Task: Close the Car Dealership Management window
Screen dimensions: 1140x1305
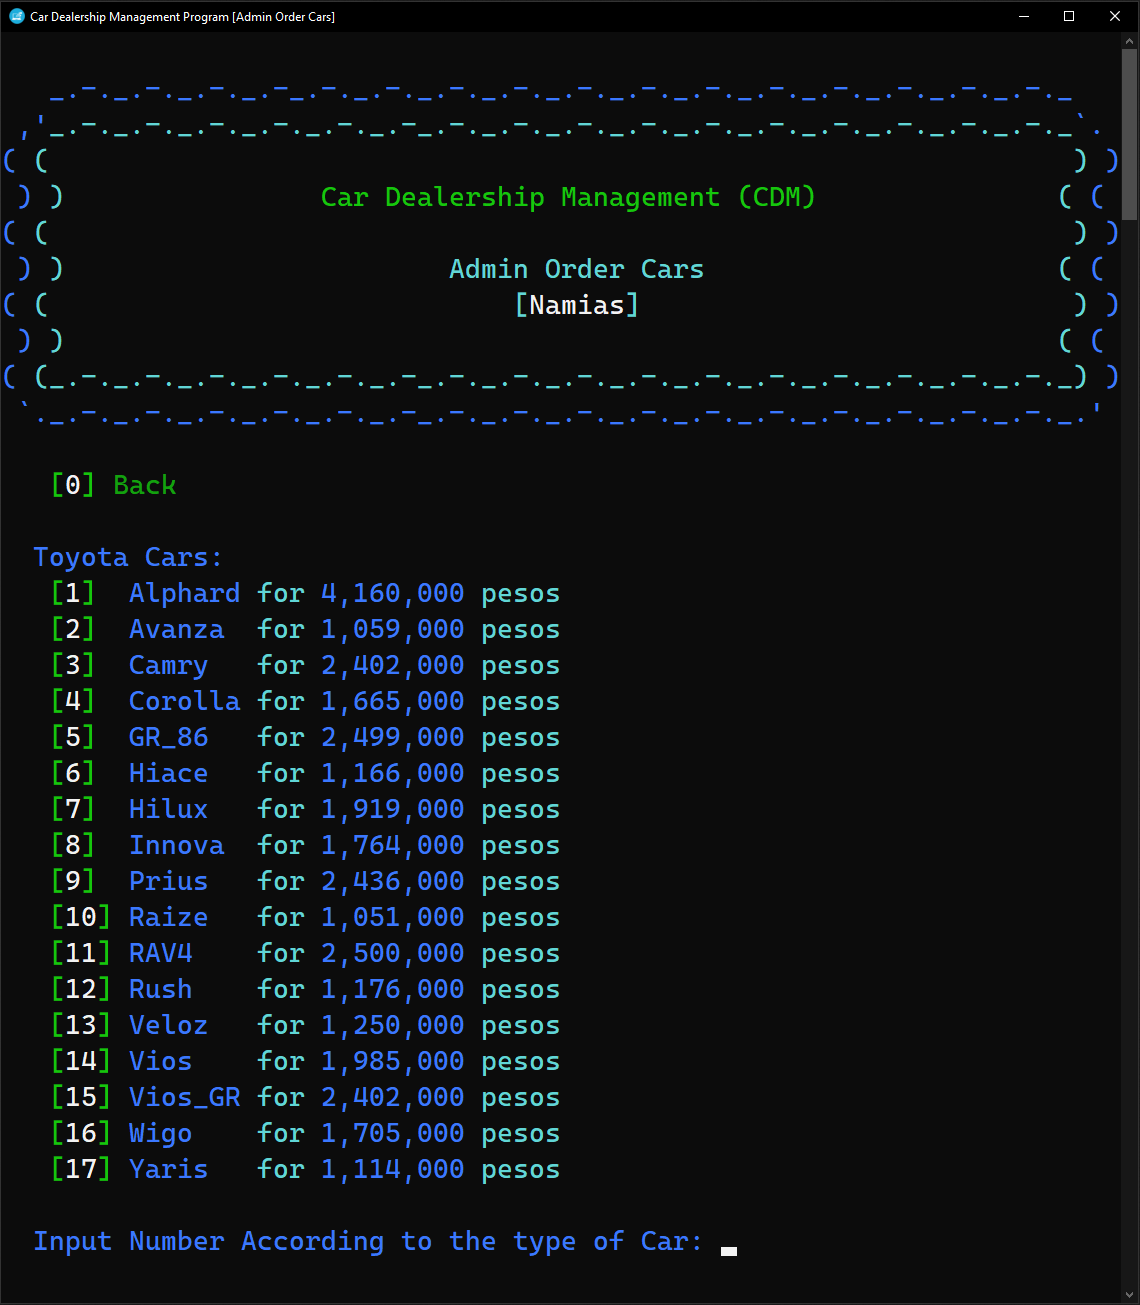Action: (1115, 16)
